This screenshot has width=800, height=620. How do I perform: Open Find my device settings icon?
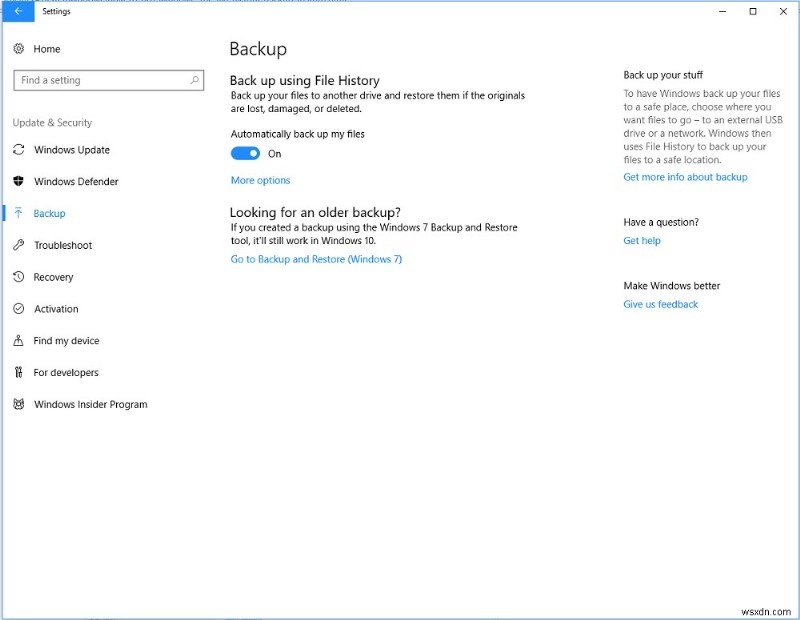click(20, 341)
